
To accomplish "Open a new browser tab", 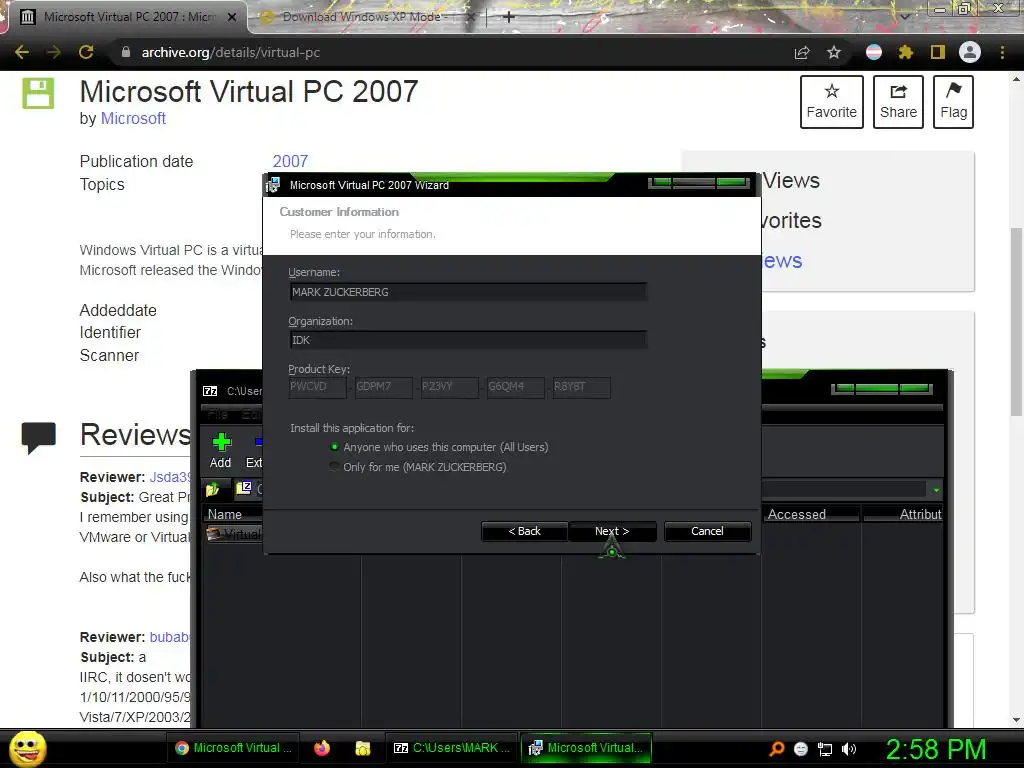I will 509,17.
